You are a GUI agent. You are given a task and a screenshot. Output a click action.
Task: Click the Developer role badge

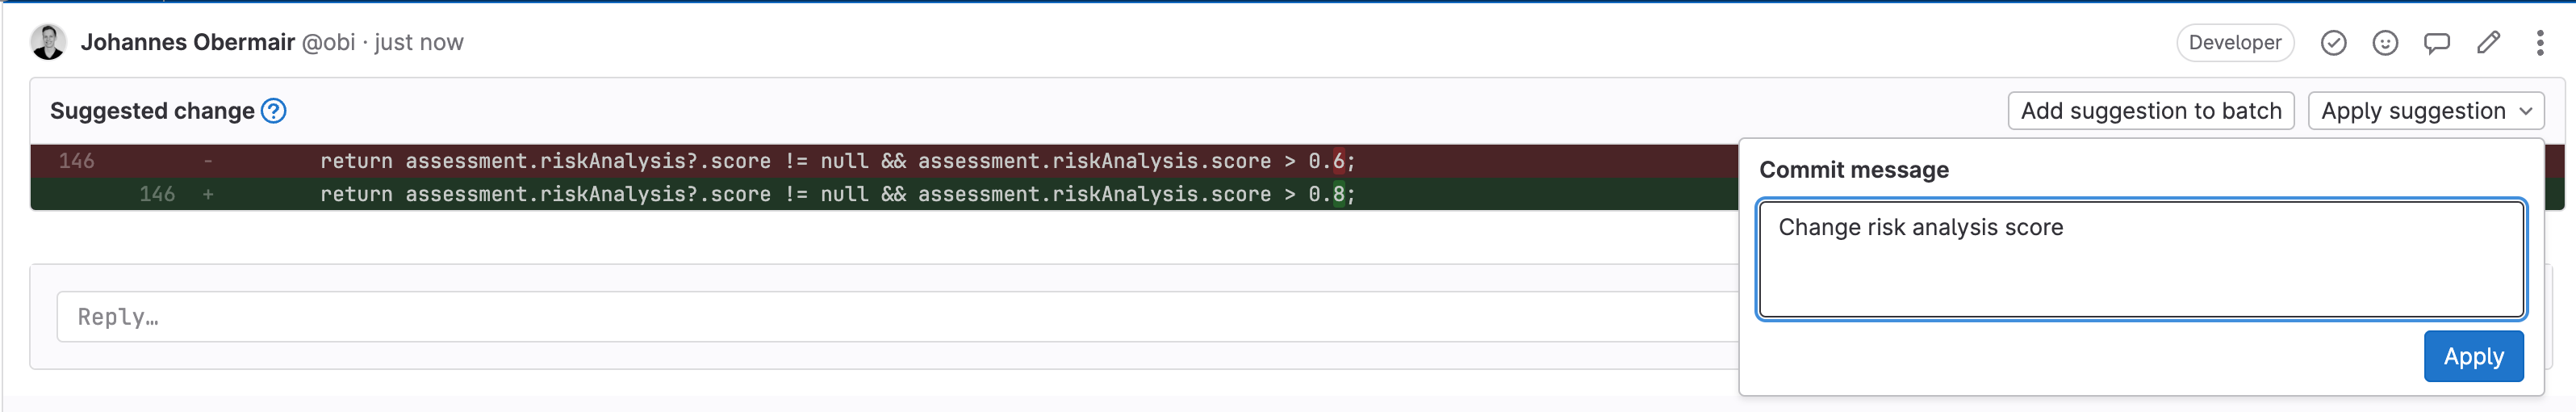[x=2234, y=43]
